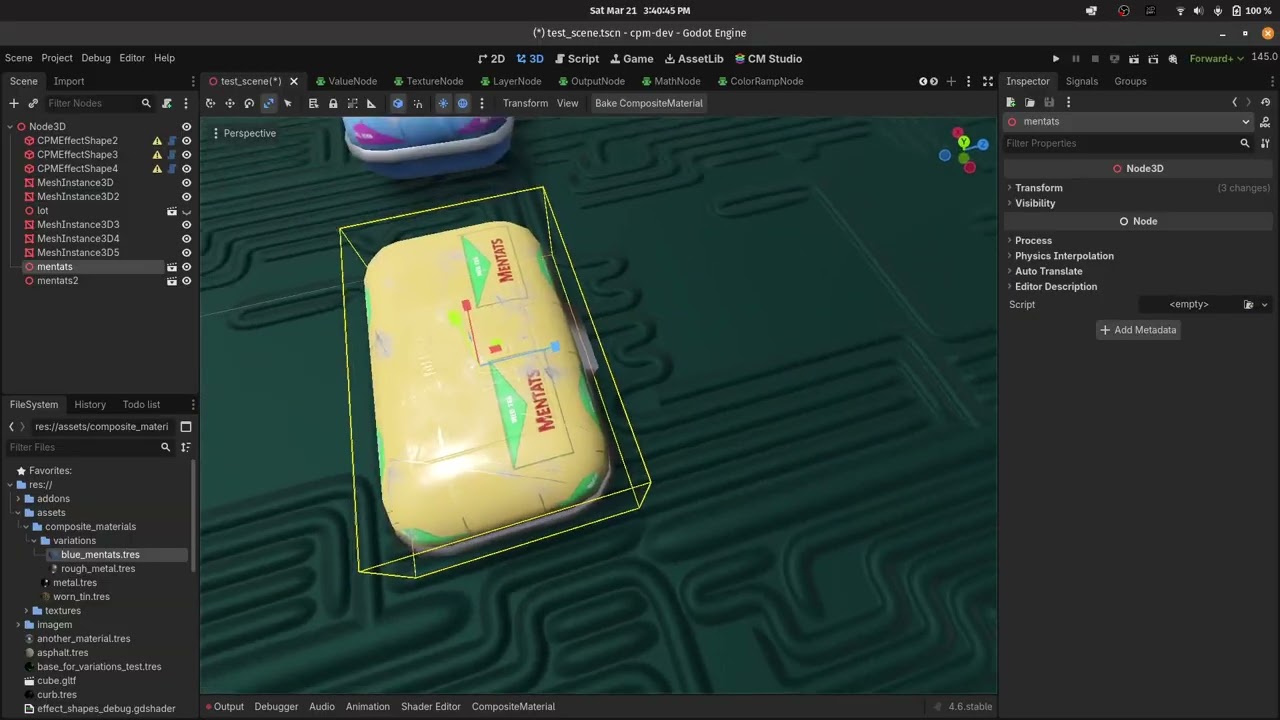Switch to the Signals tab
This screenshot has width=1280, height=720.
(x=1082, y=81)
